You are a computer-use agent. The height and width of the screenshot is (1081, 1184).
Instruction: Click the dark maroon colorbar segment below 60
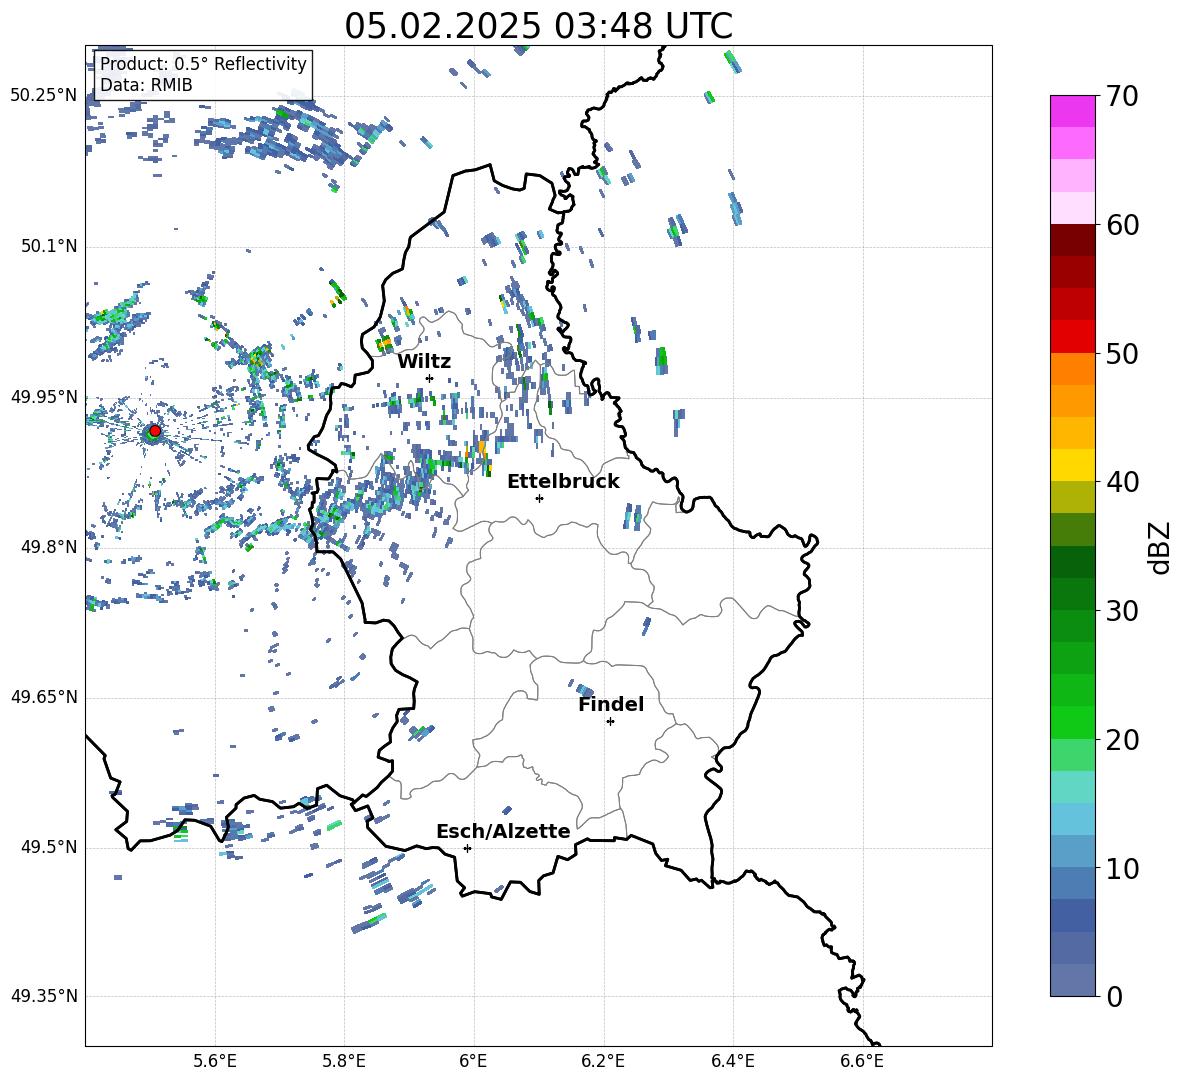point(1072,239)
